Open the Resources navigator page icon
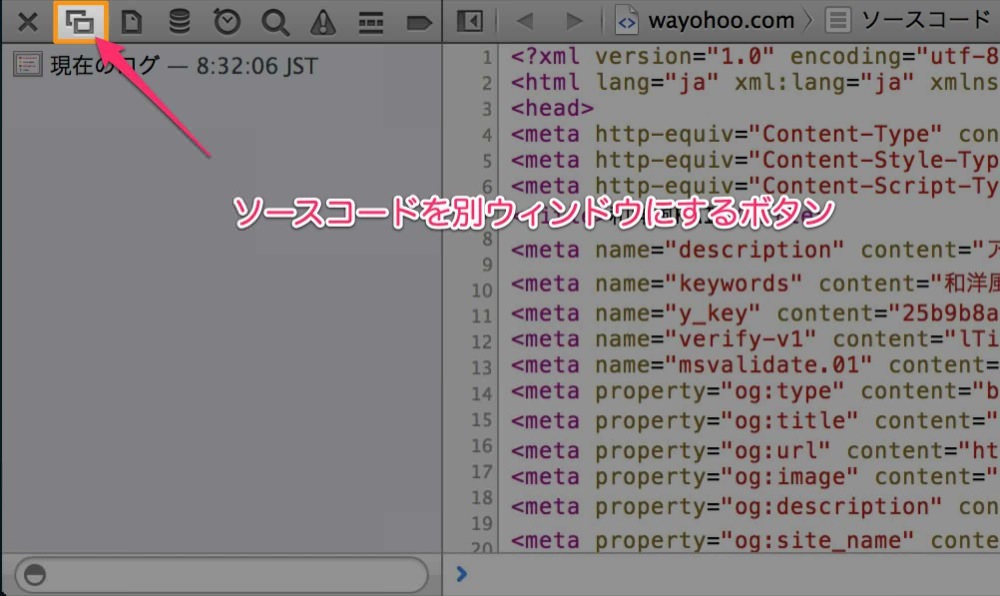 [x=131, y=22]
